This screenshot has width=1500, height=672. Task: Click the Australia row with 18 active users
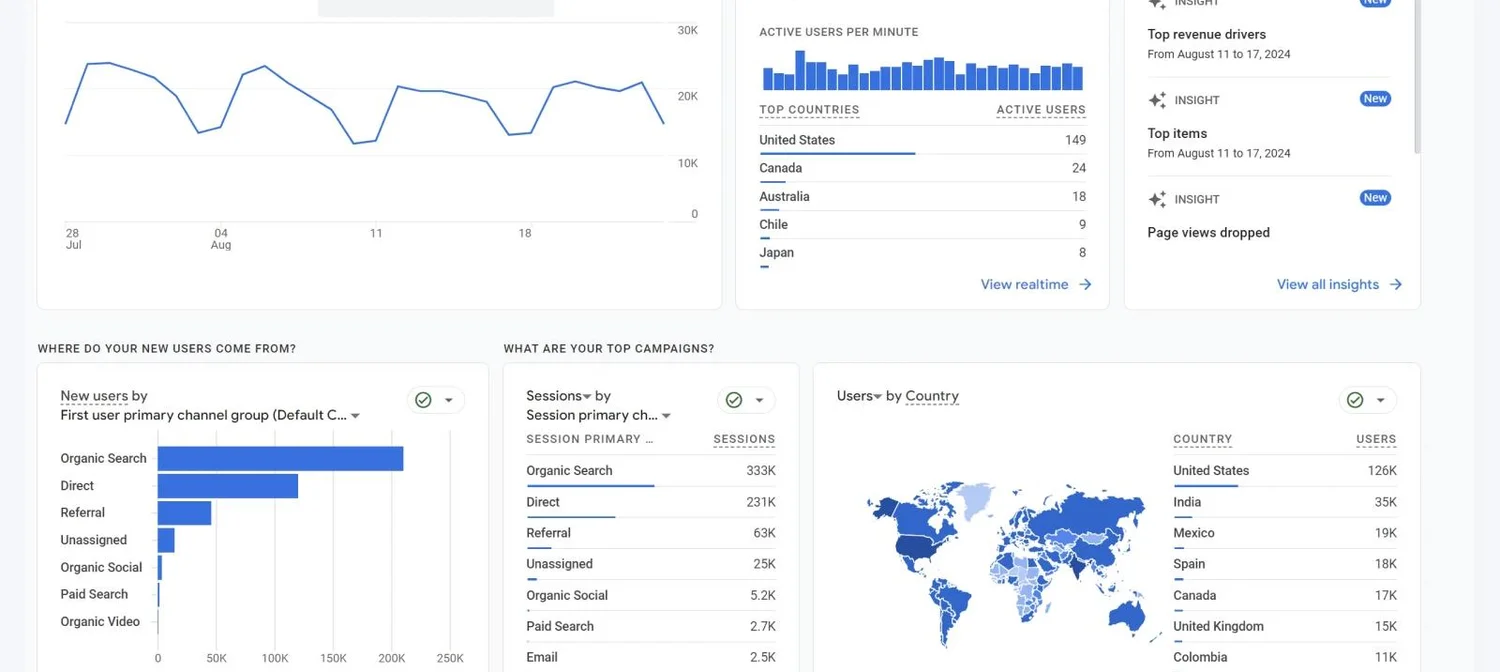pos(922,197)
